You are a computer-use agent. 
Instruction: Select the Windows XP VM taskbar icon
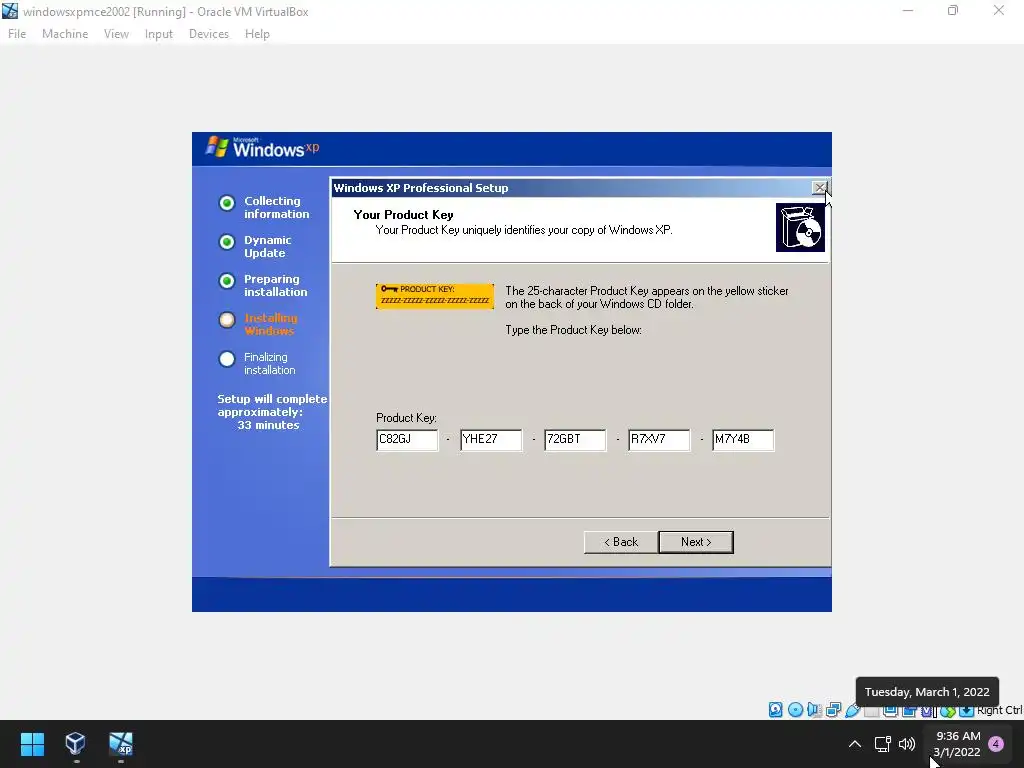(121, 743)
